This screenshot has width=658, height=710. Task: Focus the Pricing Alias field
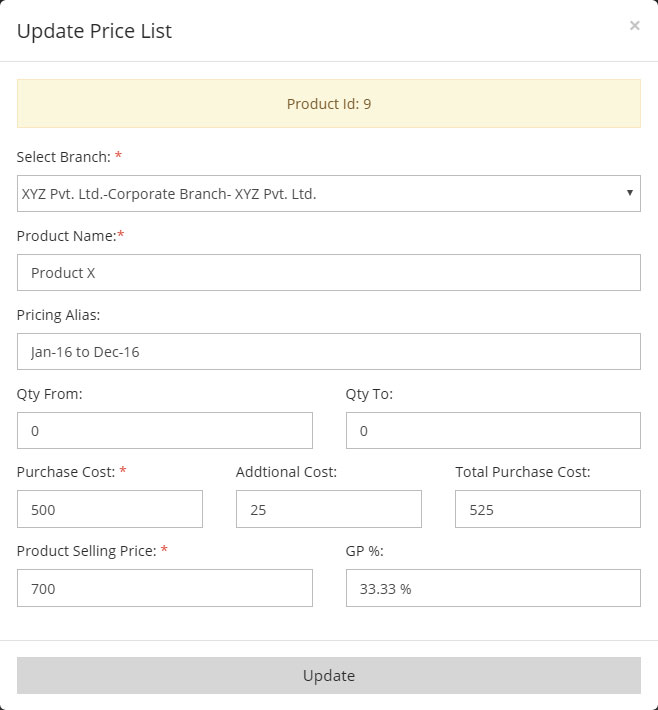tap(329, 351)
